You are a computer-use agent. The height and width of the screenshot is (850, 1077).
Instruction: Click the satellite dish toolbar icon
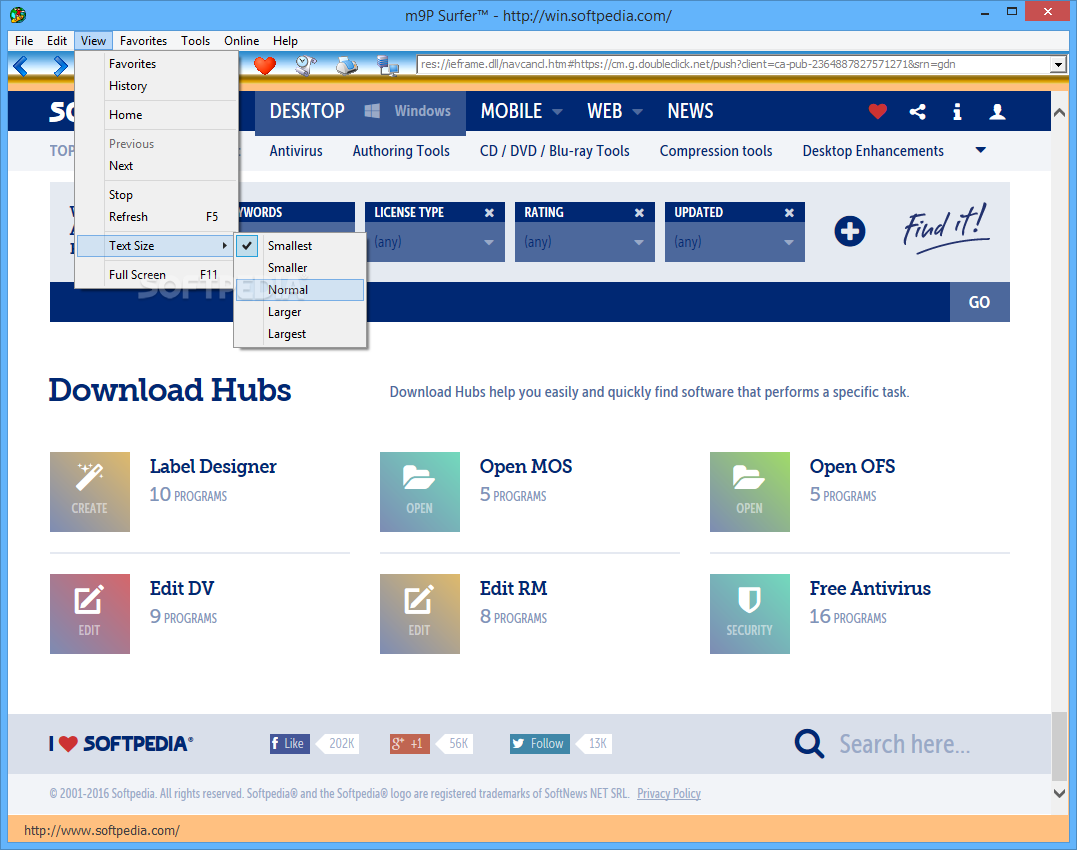coord(306,65)
